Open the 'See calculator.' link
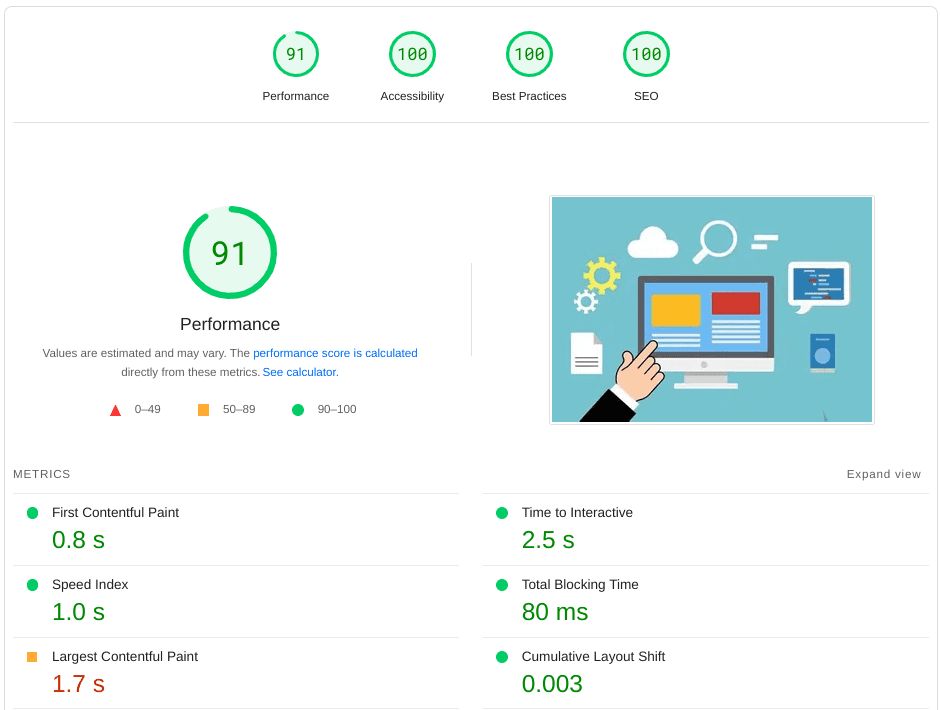 301,372
